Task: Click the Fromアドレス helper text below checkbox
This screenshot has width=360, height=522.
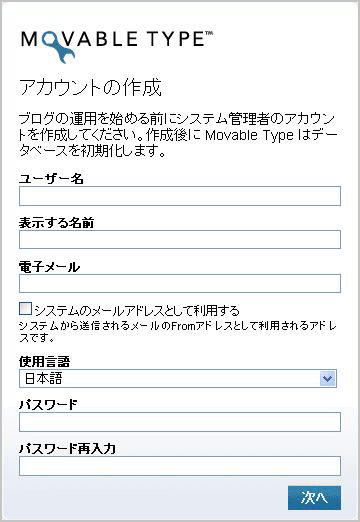Action: (x=178, y=331)
